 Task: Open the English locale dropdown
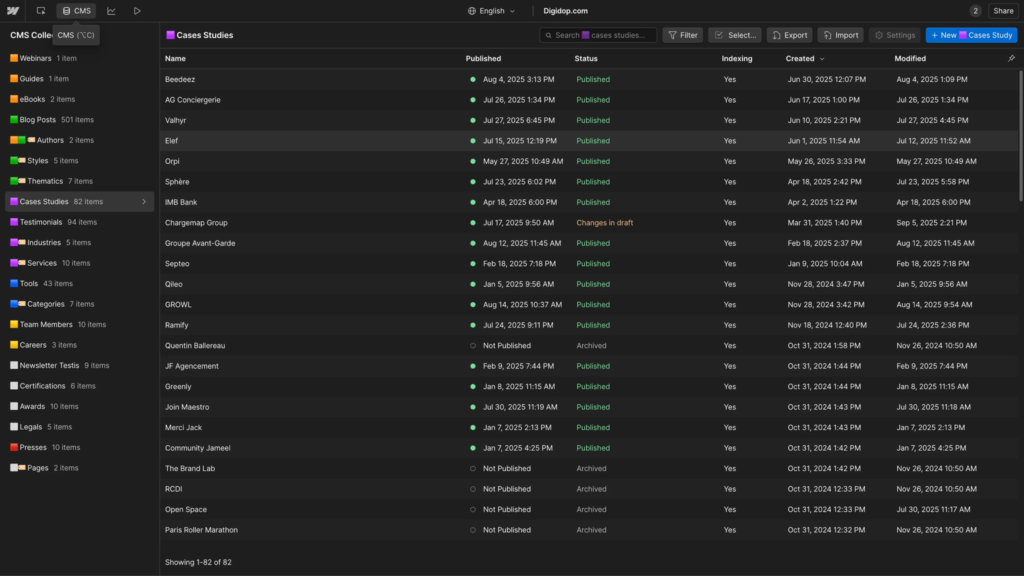tap(491, 11)
